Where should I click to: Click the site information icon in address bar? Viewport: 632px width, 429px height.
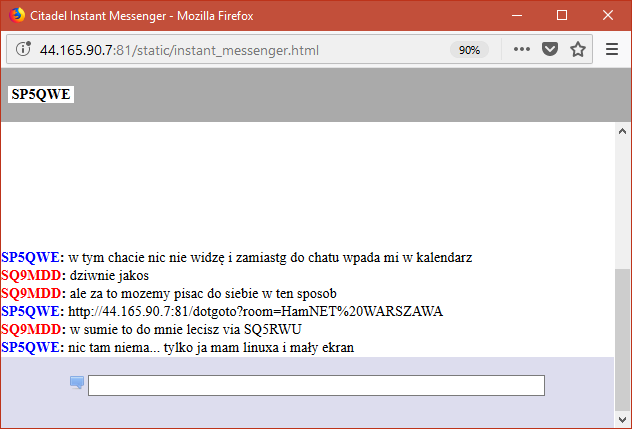(x=23, y=50)
